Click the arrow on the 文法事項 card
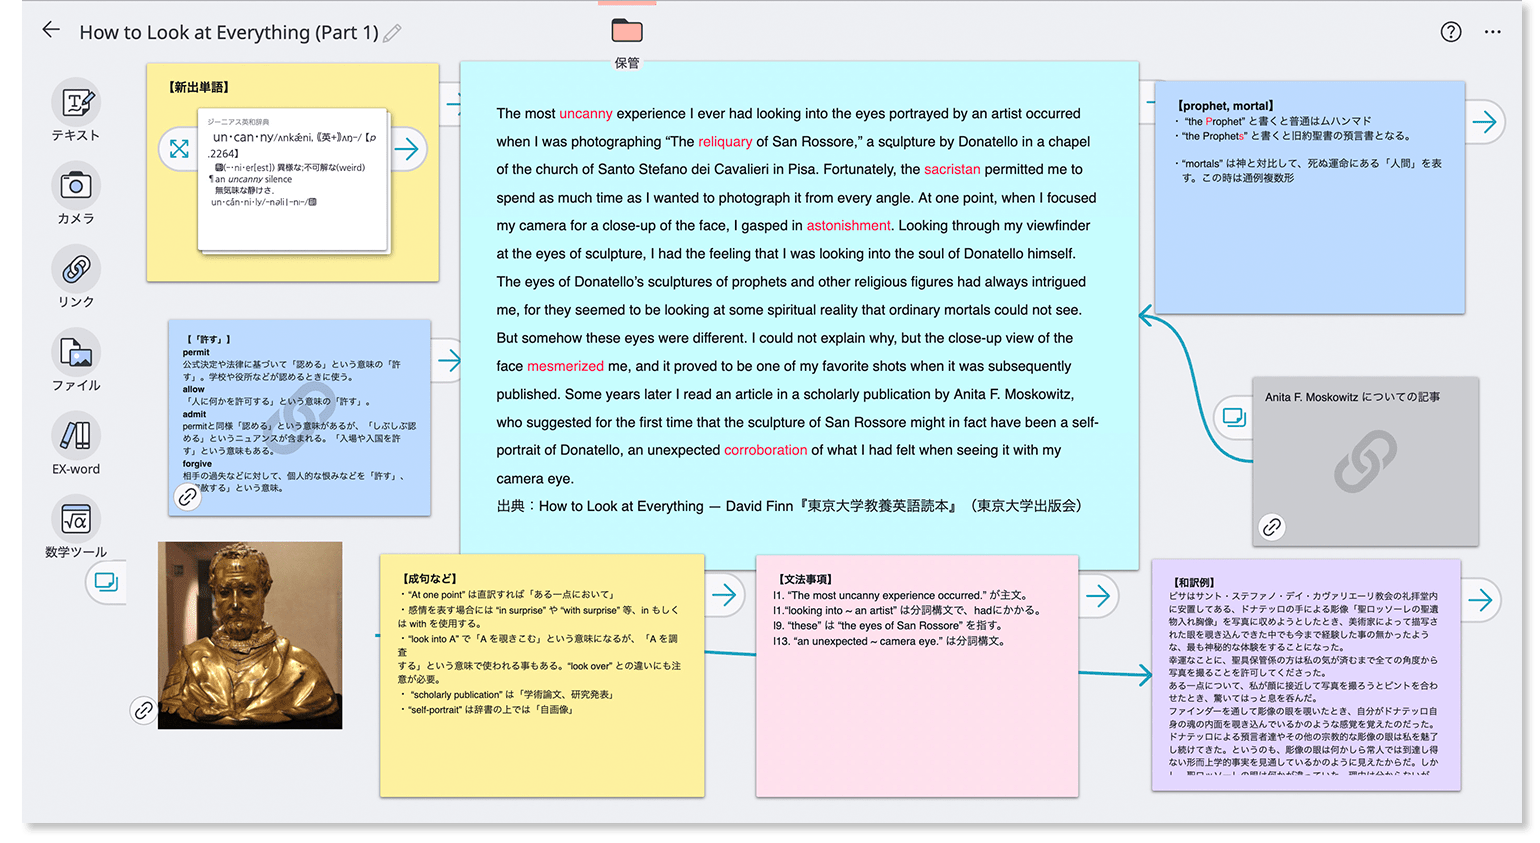1540x843 pixels. click(x=1099, y=596)
